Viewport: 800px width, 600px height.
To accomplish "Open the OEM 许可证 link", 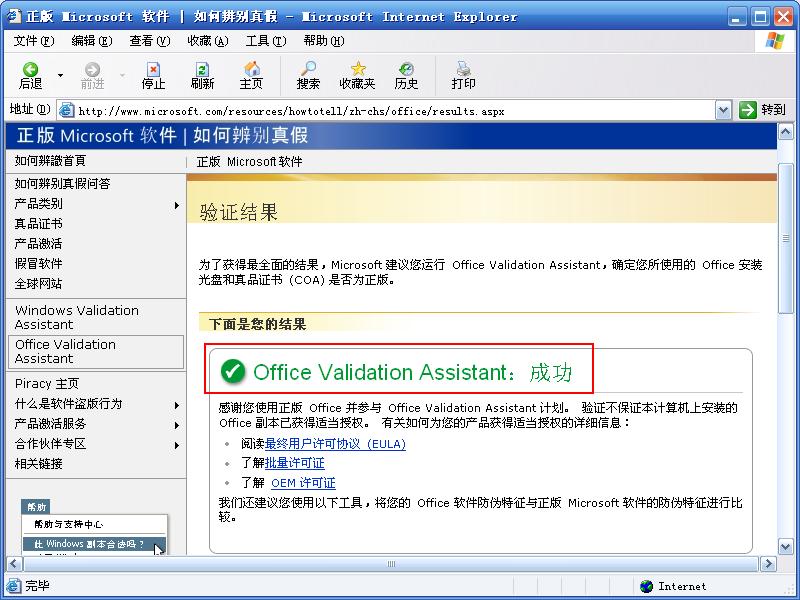I will 303,483.
